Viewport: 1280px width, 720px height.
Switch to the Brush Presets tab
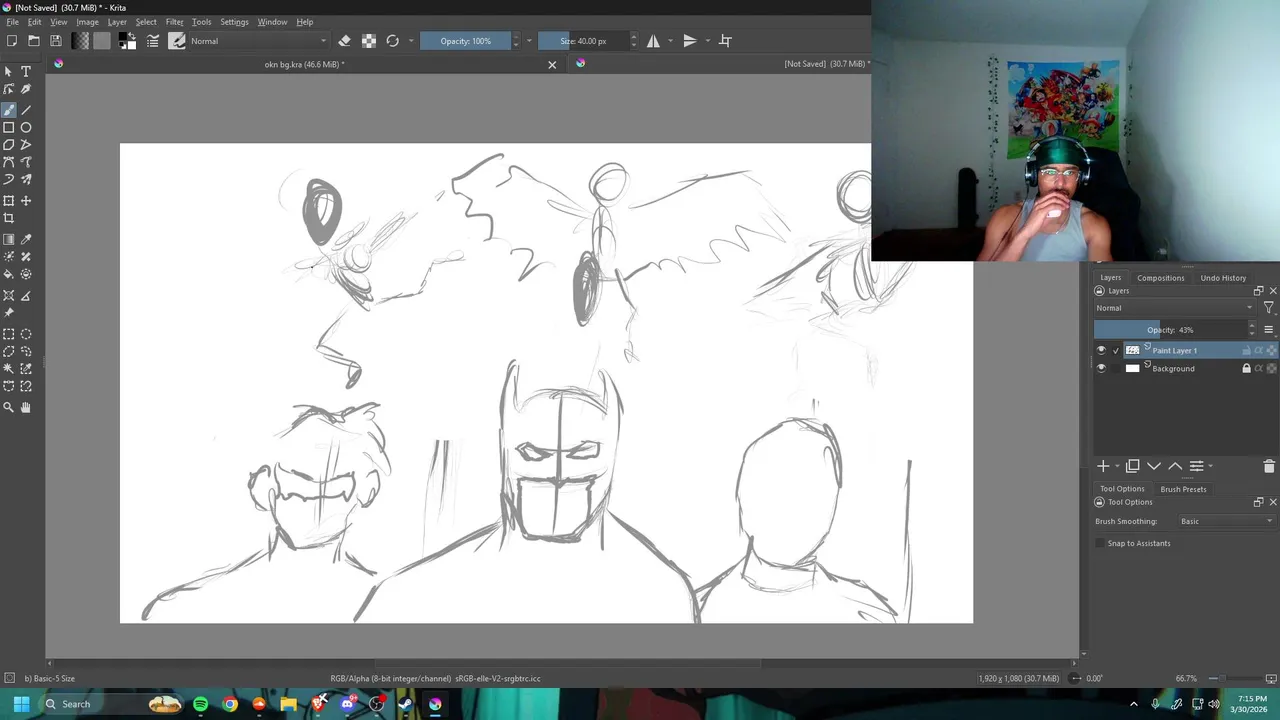1183,489
